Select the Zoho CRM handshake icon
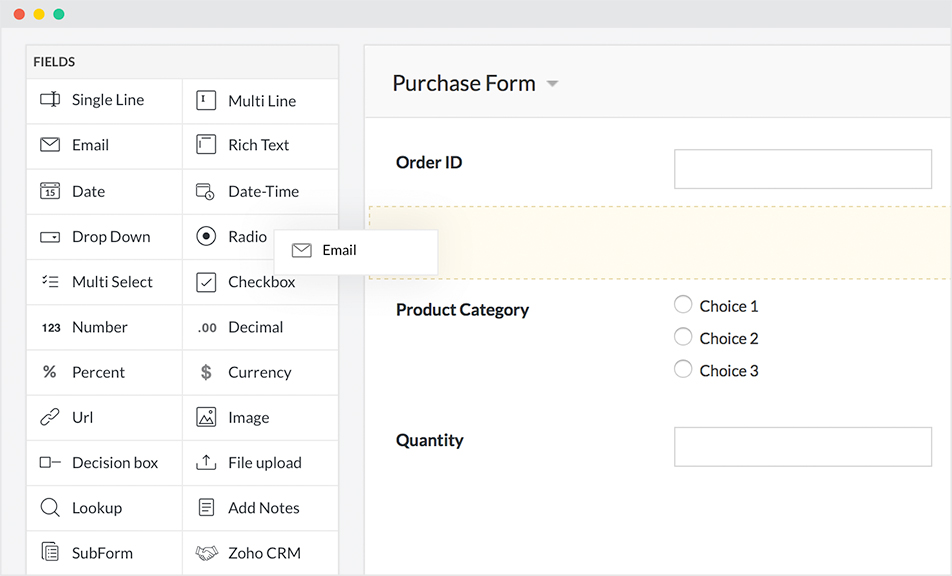The height and width of the screenshot is (576, 952). 206,553
